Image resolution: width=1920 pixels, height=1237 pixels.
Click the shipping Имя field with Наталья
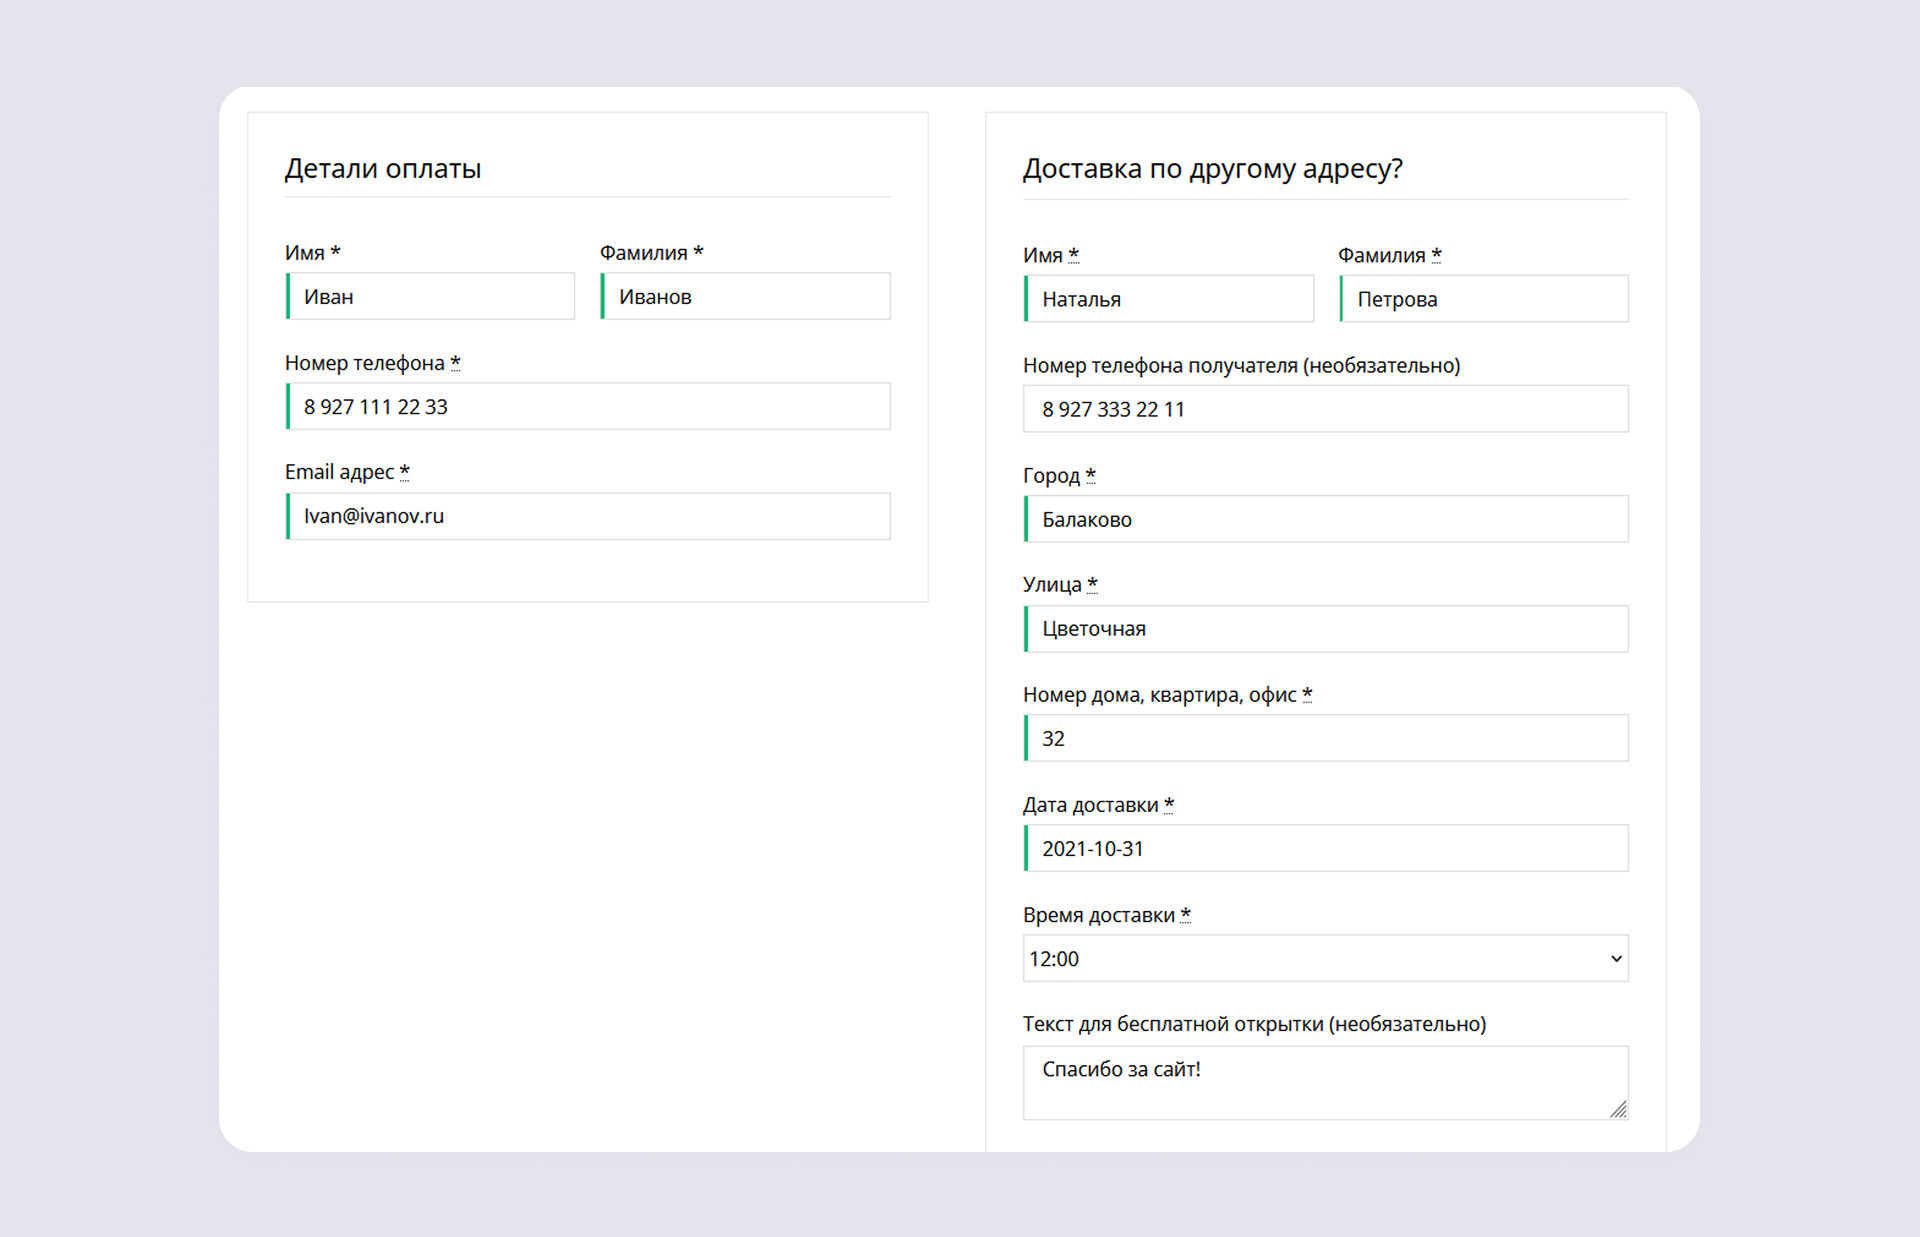(1169, 299)
